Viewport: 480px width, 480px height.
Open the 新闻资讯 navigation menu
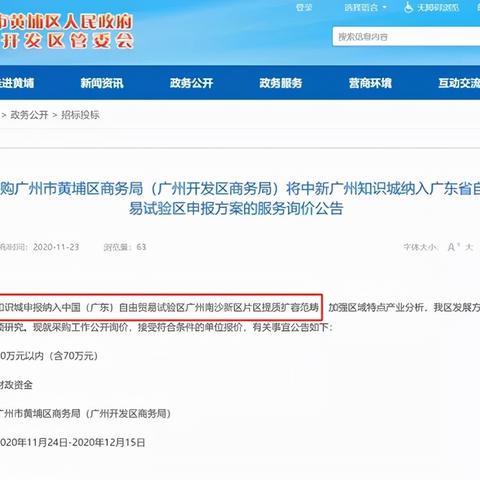pyautogui.click(x=102, y=83)
